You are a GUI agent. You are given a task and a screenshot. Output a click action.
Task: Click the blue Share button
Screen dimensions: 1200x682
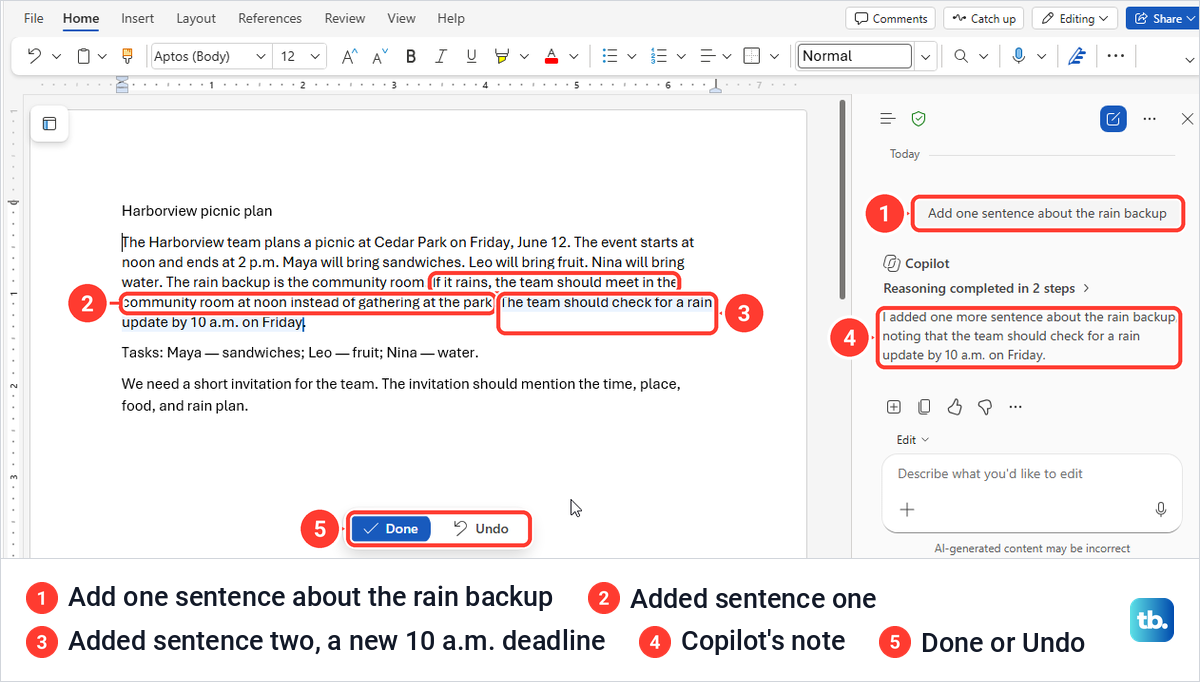[x=1163, y=18]
